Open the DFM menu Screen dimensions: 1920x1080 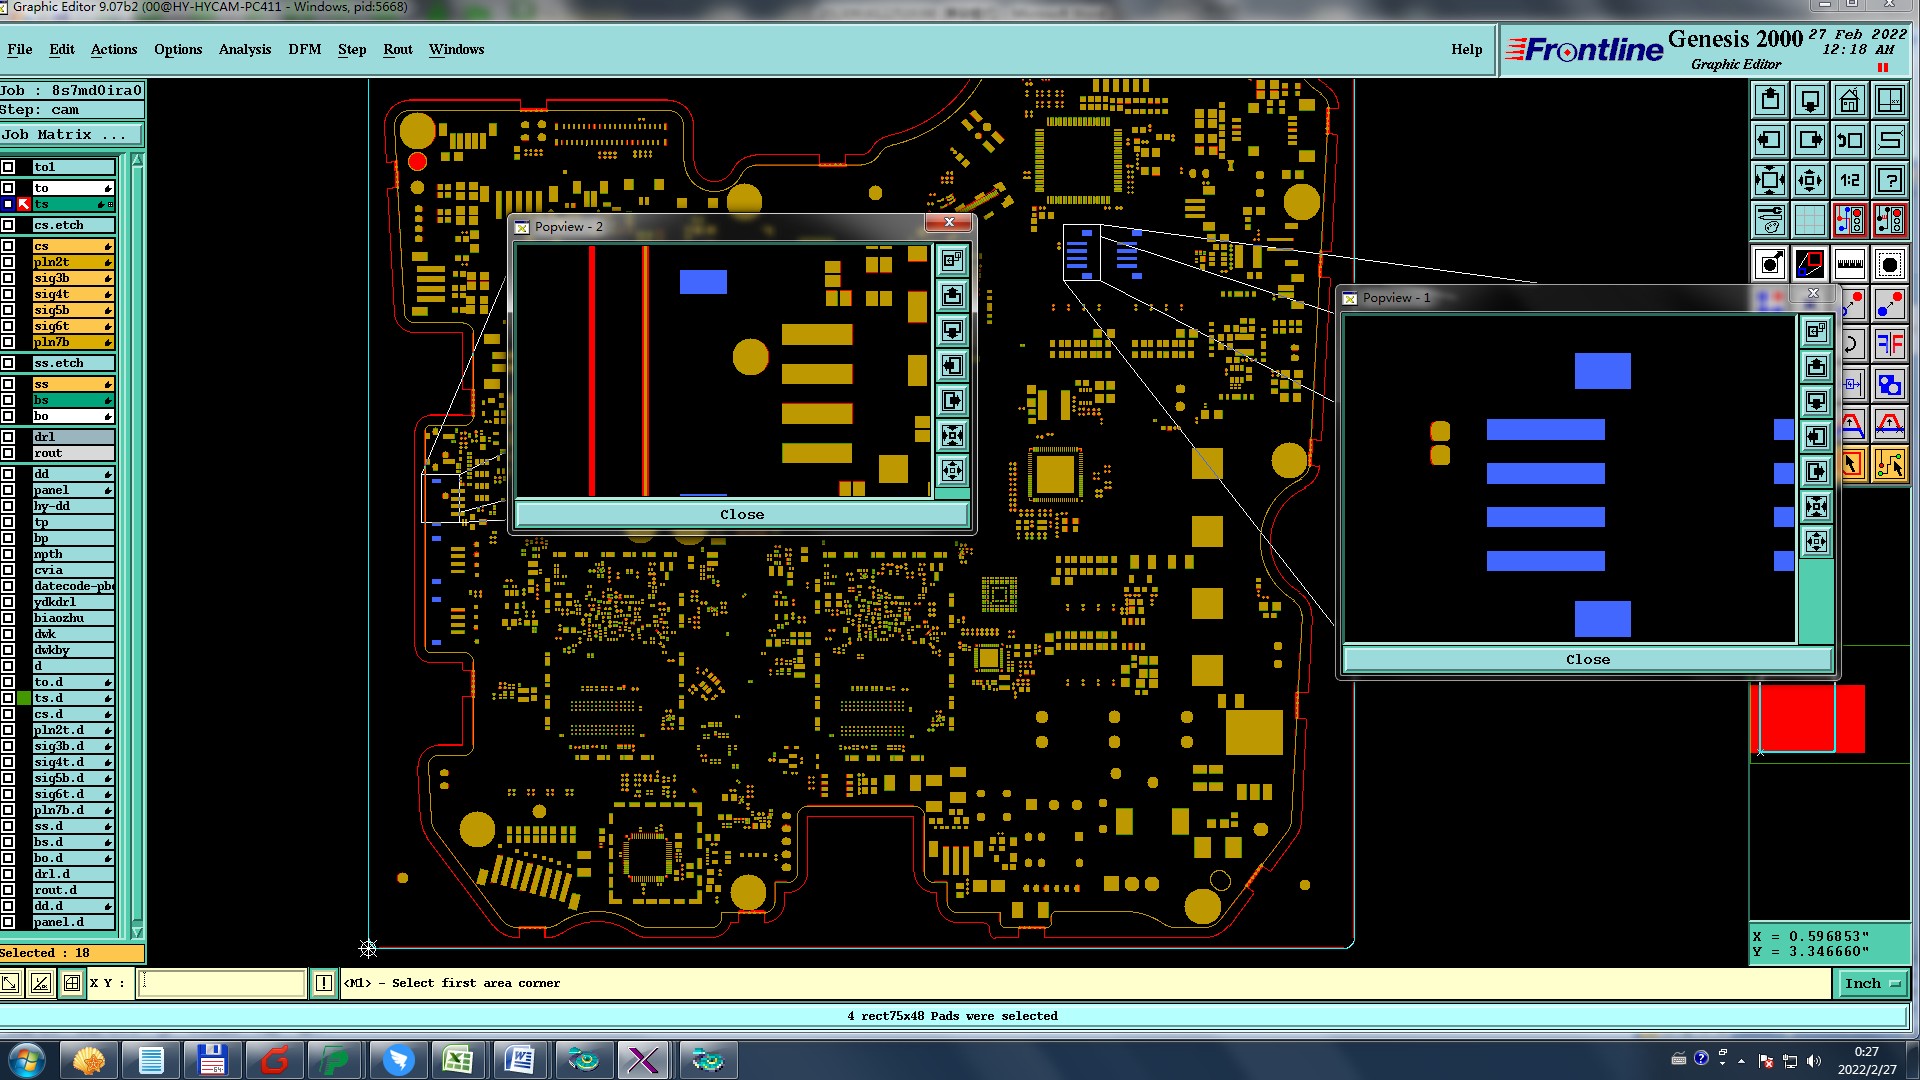304,49
